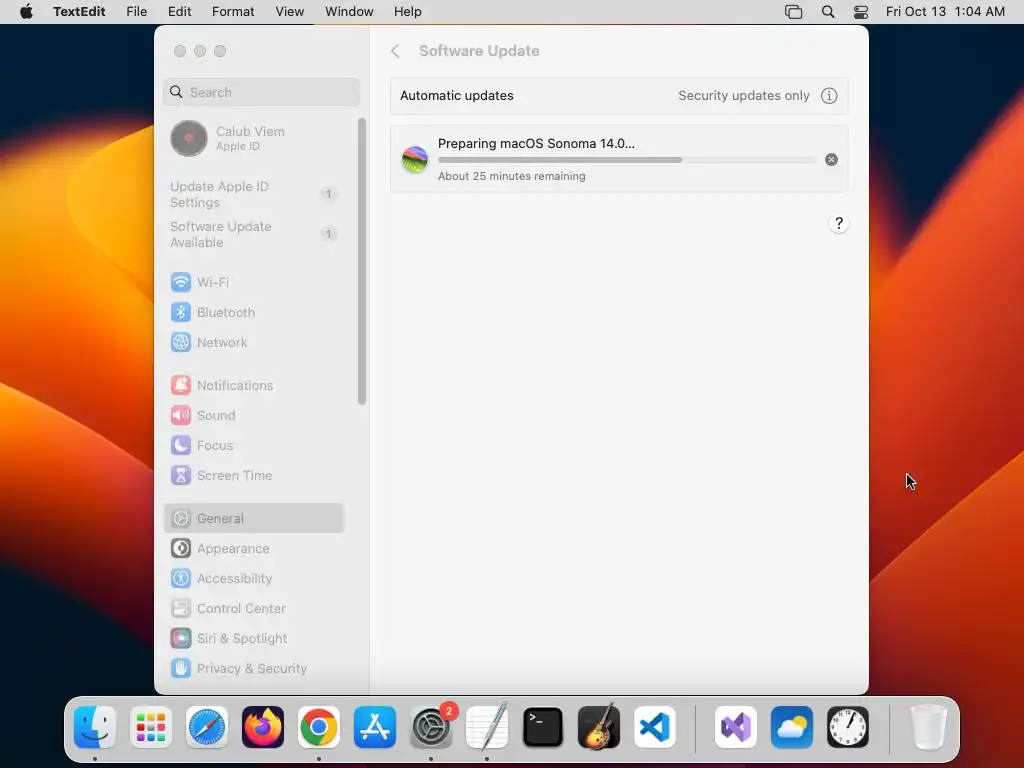Open Software Update Available notice
Image resolution: width=1024 pixels, height=768 pixels.
[253, 234]
